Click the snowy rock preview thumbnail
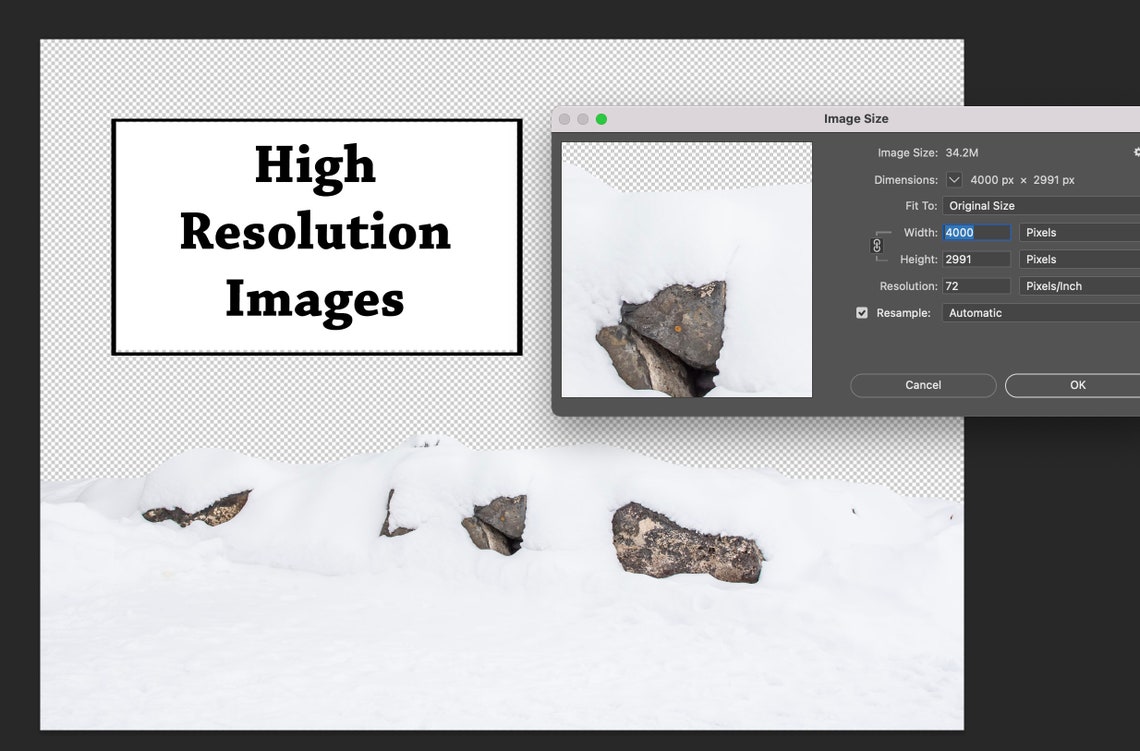The width and height of the screenshot is (1140, 751). click(686, 270)
